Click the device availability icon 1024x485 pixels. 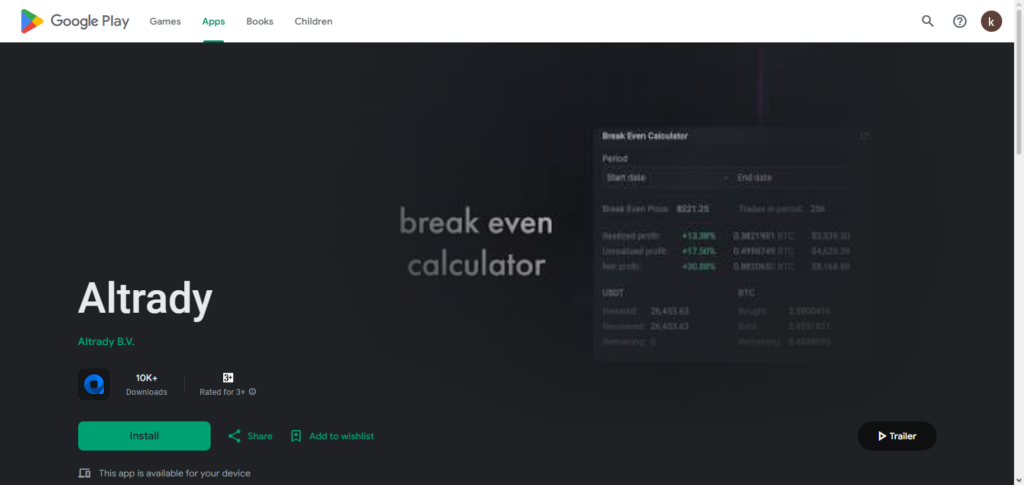(x=84, y=473)
